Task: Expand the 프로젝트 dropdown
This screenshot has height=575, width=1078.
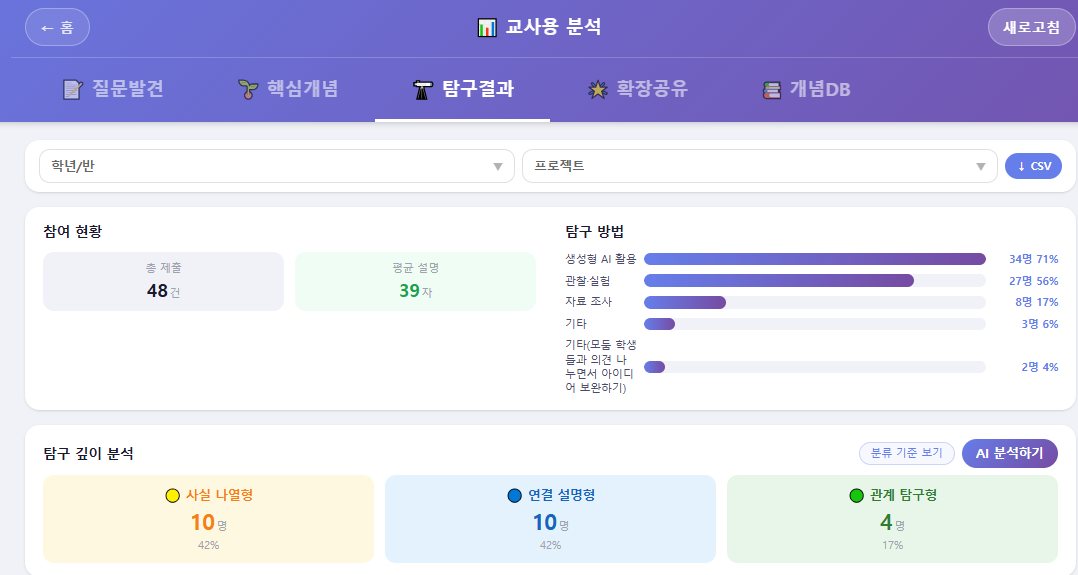Action: [760, 166]
